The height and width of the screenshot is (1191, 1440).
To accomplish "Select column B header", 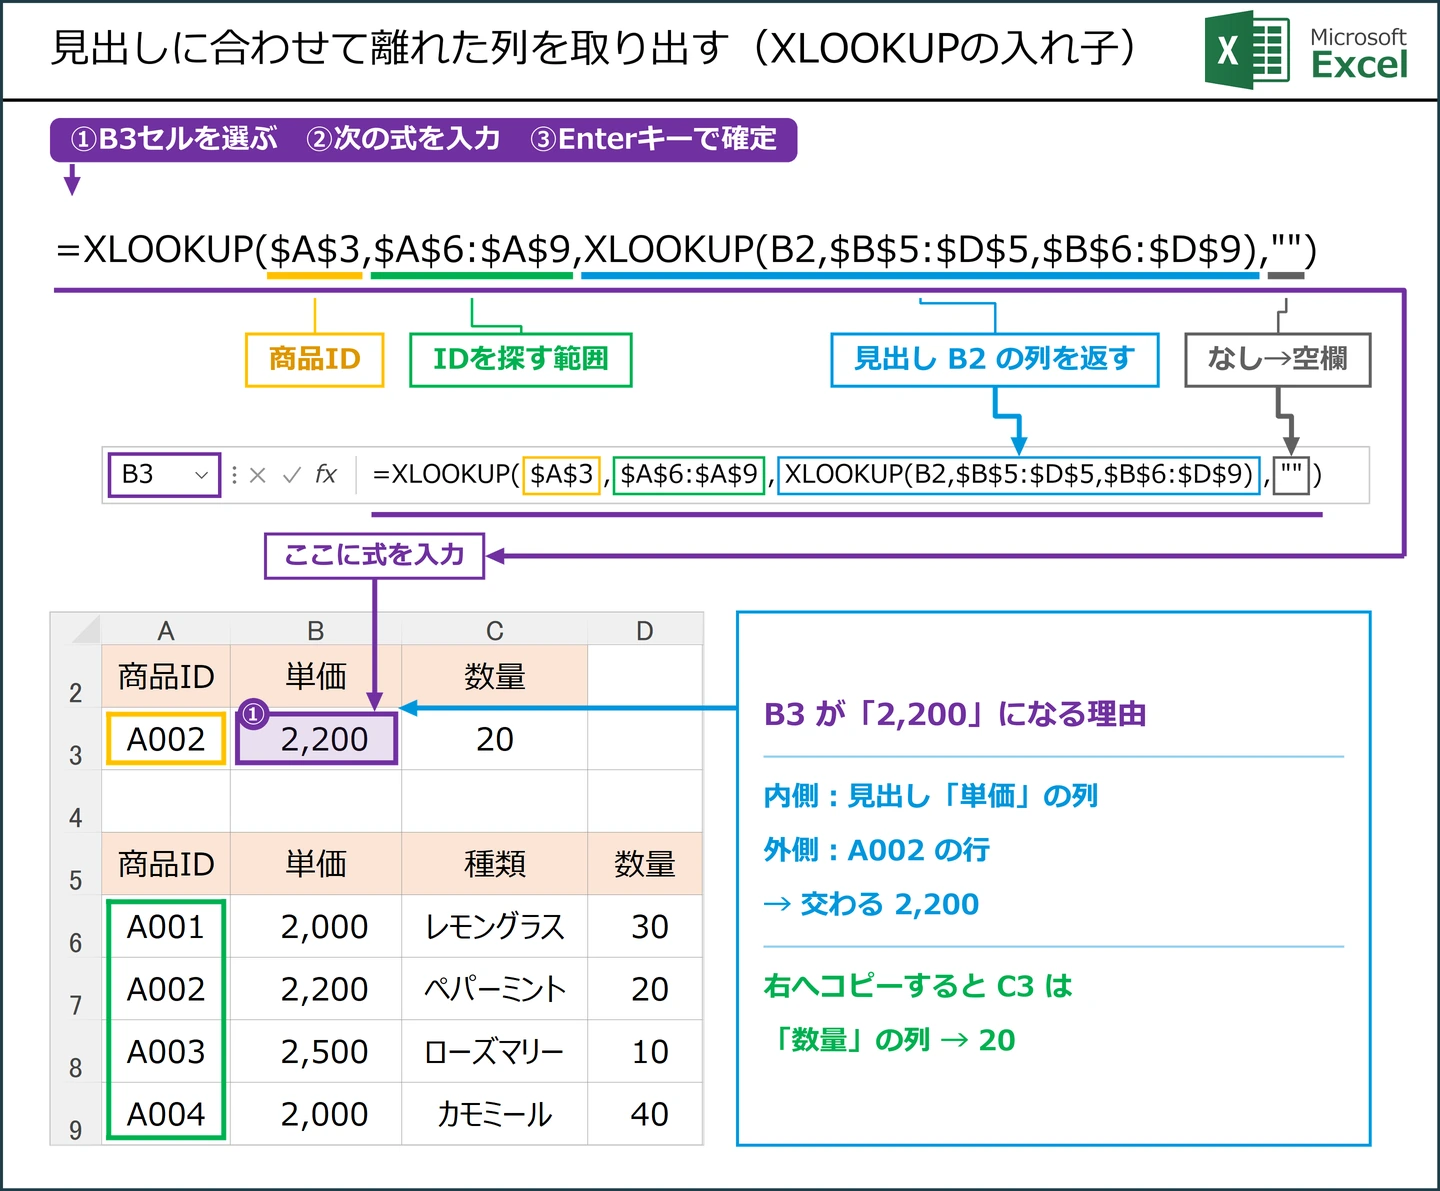I will 316,630.
